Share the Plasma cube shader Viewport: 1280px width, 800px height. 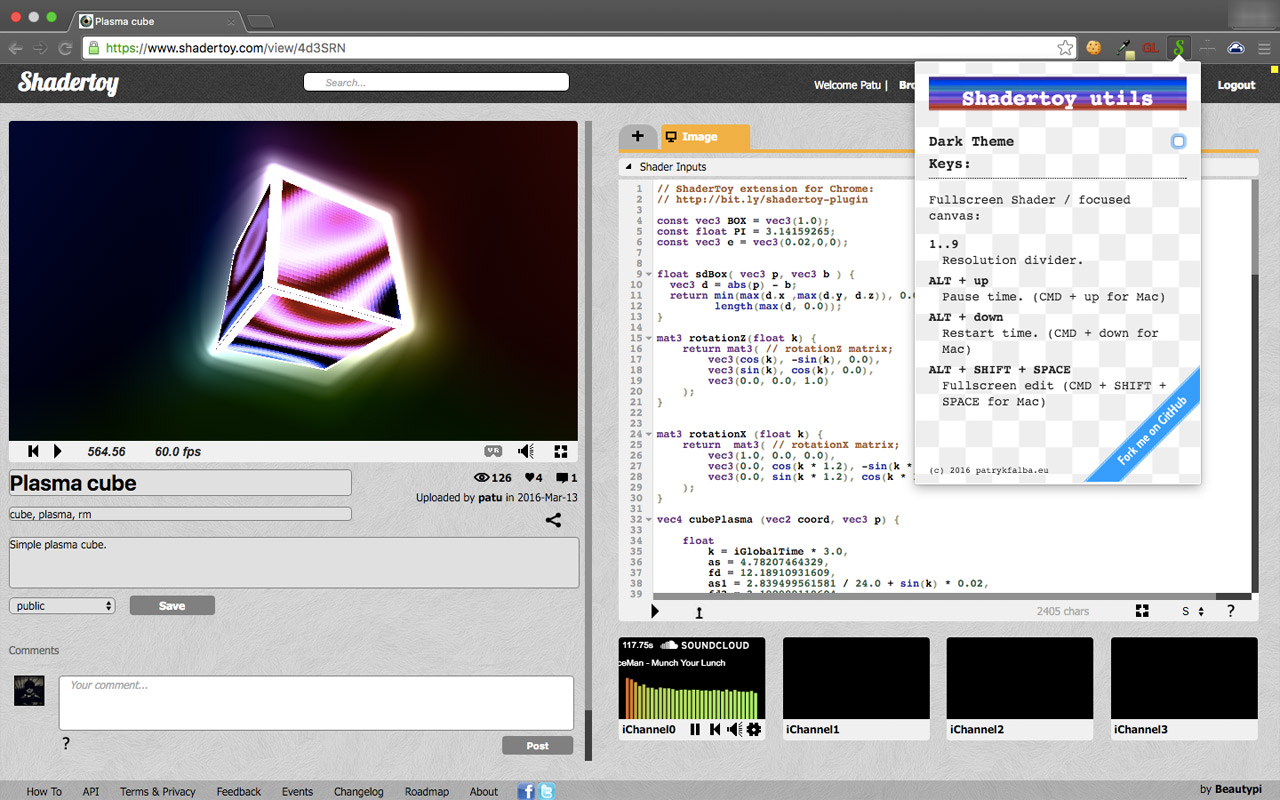point(554,519)
